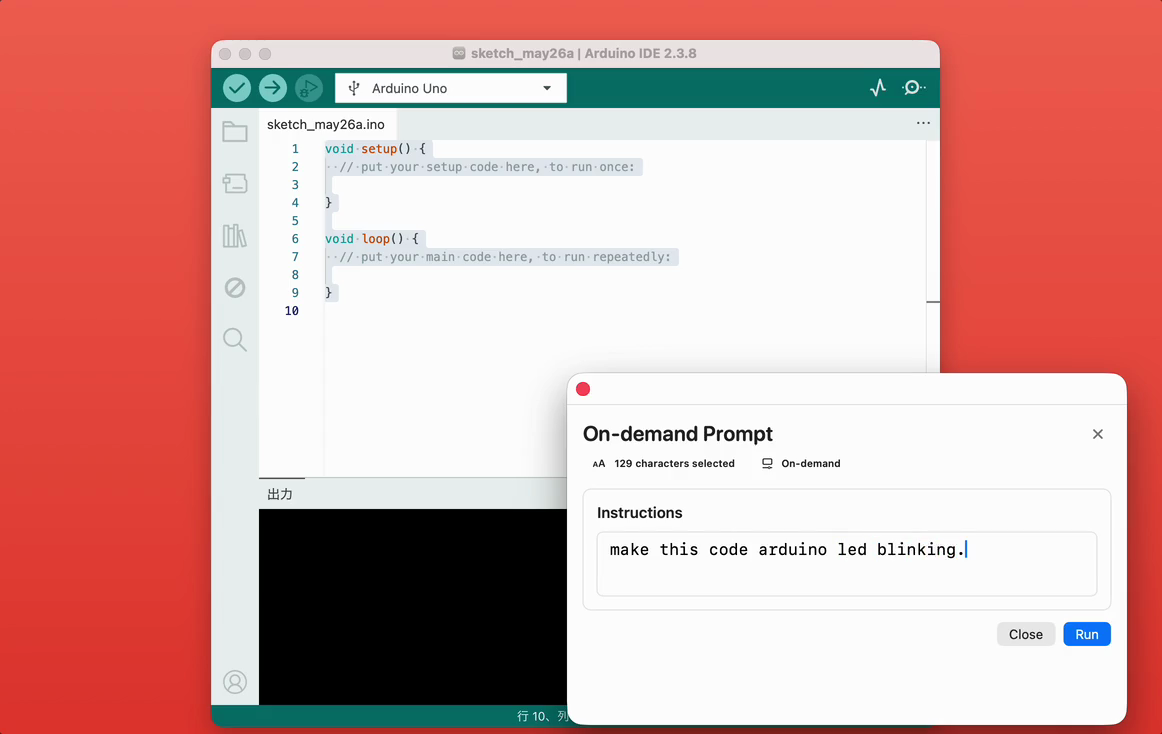
Task: Click the user account icon in the sidebar
Action: click(x=235, y=682)
